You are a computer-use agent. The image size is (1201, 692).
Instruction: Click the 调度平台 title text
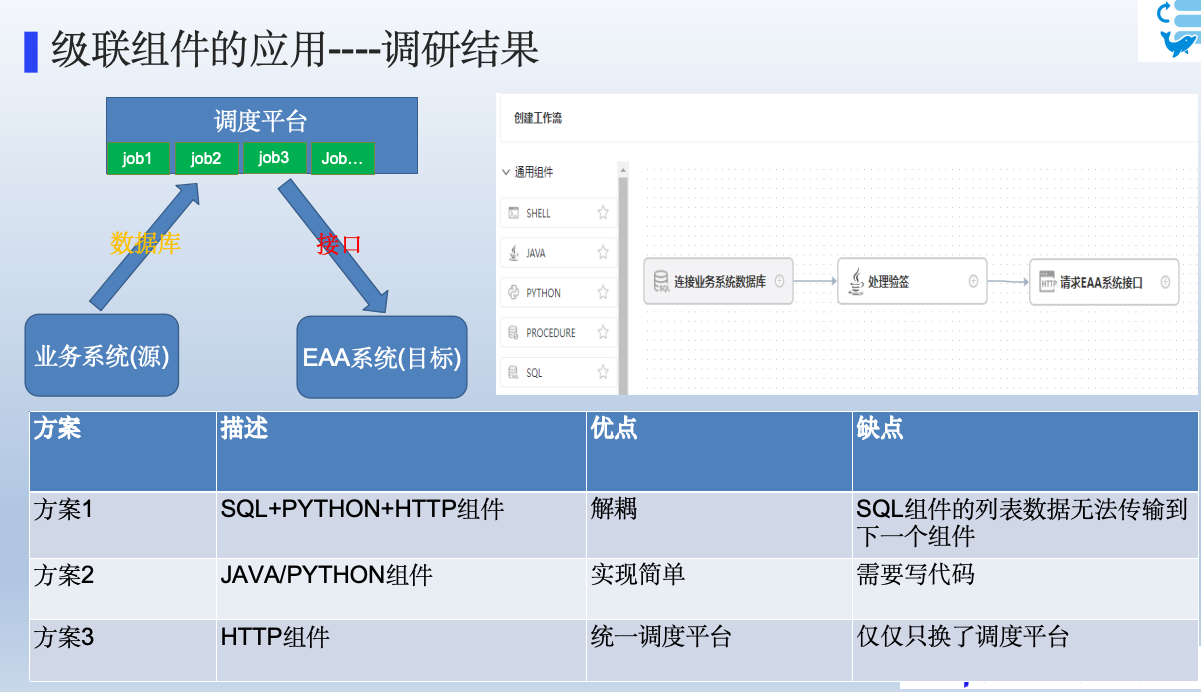click(x=261, y=121)
